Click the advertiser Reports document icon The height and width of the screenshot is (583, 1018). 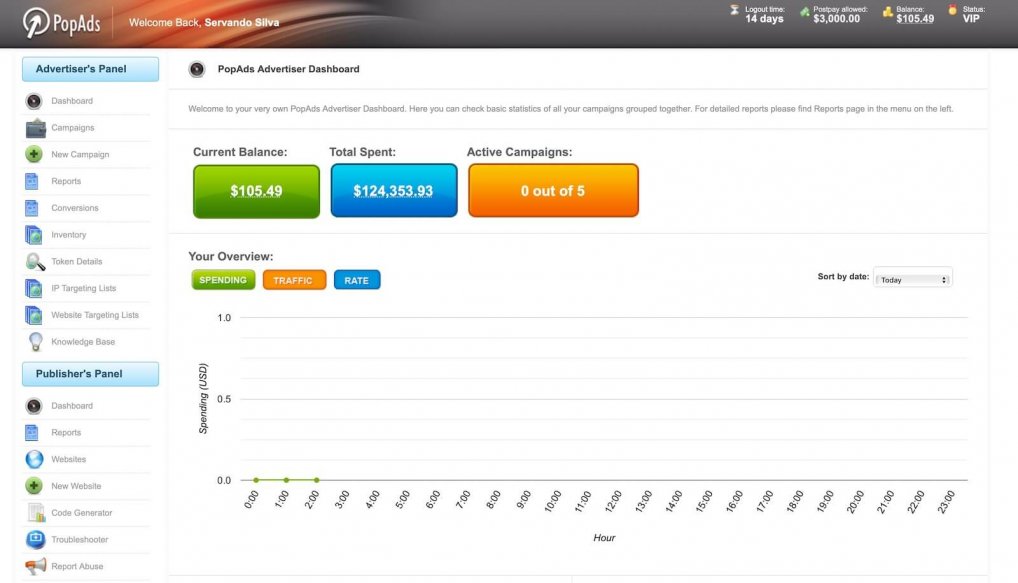[x=32, y=181]
